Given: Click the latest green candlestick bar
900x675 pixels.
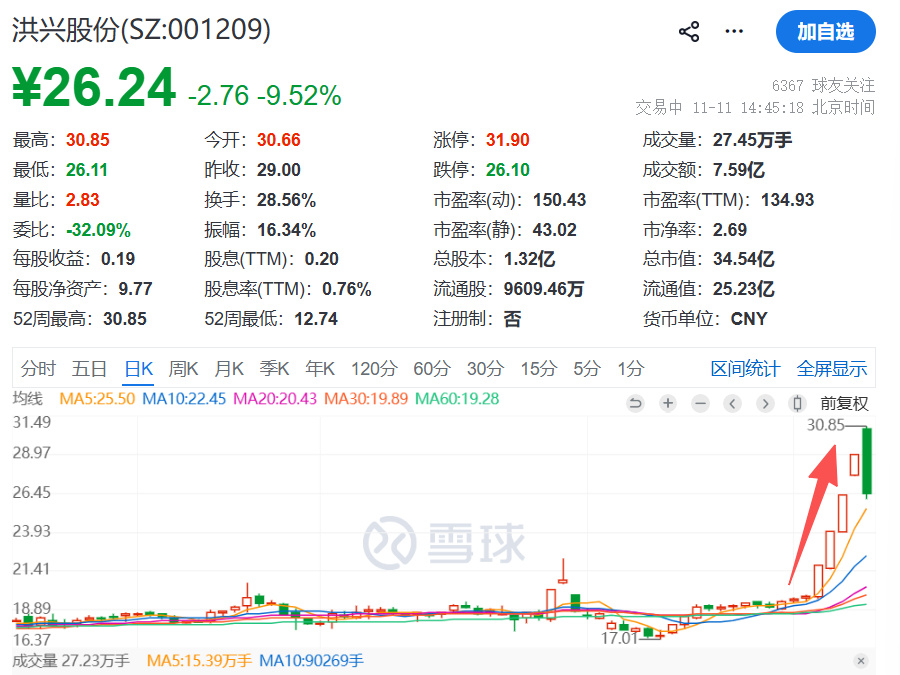Looking at the screenshot, I should pyautogui.click(x=868, y=460).
